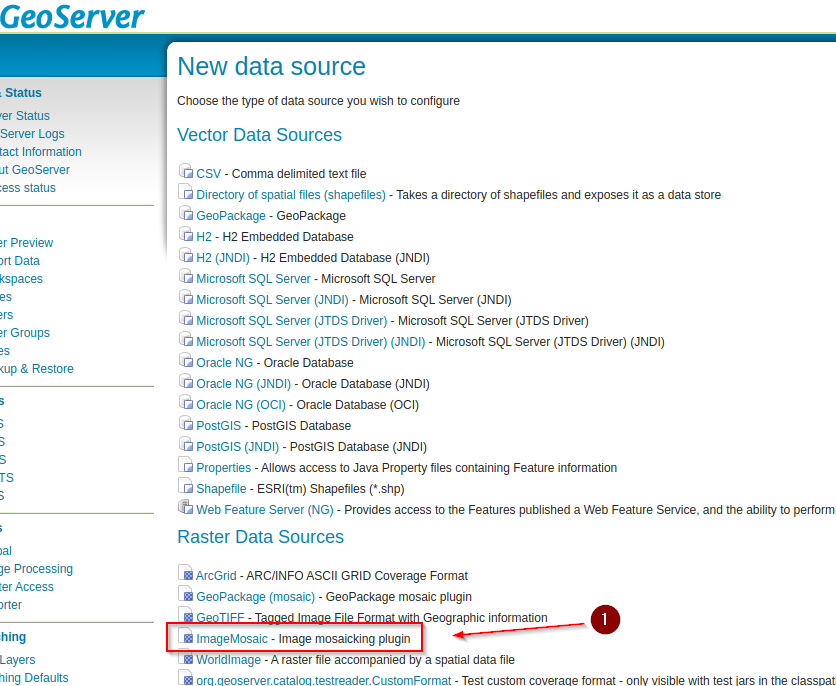Click the GeoPackage vector source icon
This screenshot has width=836, height=686.
186,213
